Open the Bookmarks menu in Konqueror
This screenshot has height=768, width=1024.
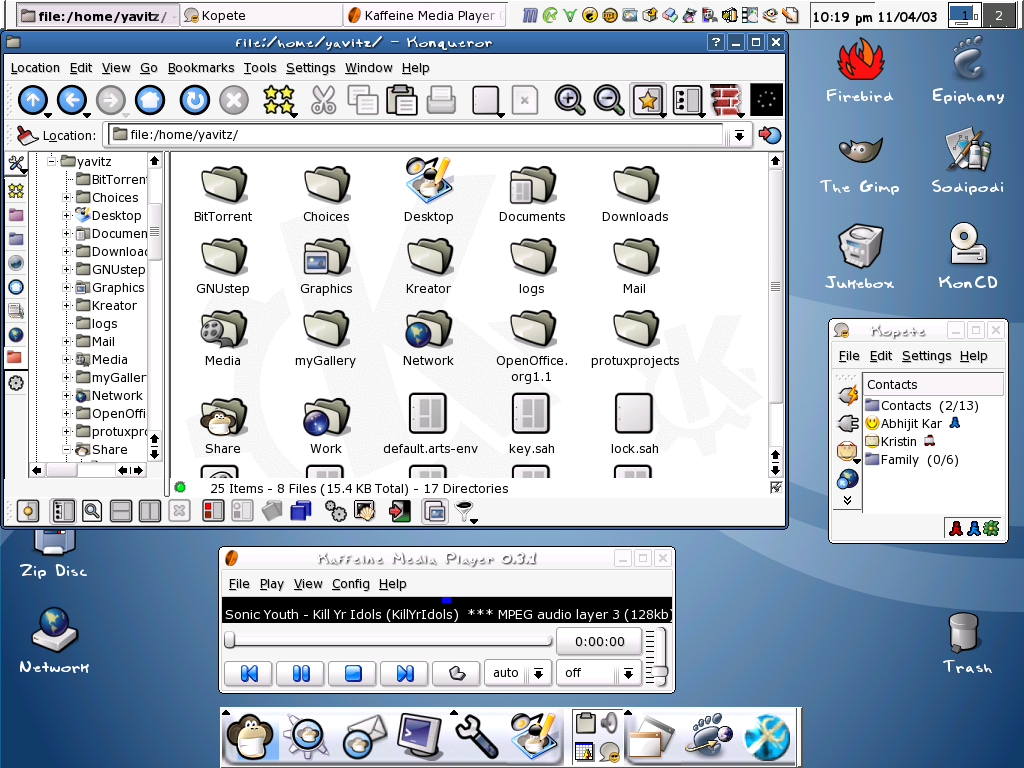[200, 68]
